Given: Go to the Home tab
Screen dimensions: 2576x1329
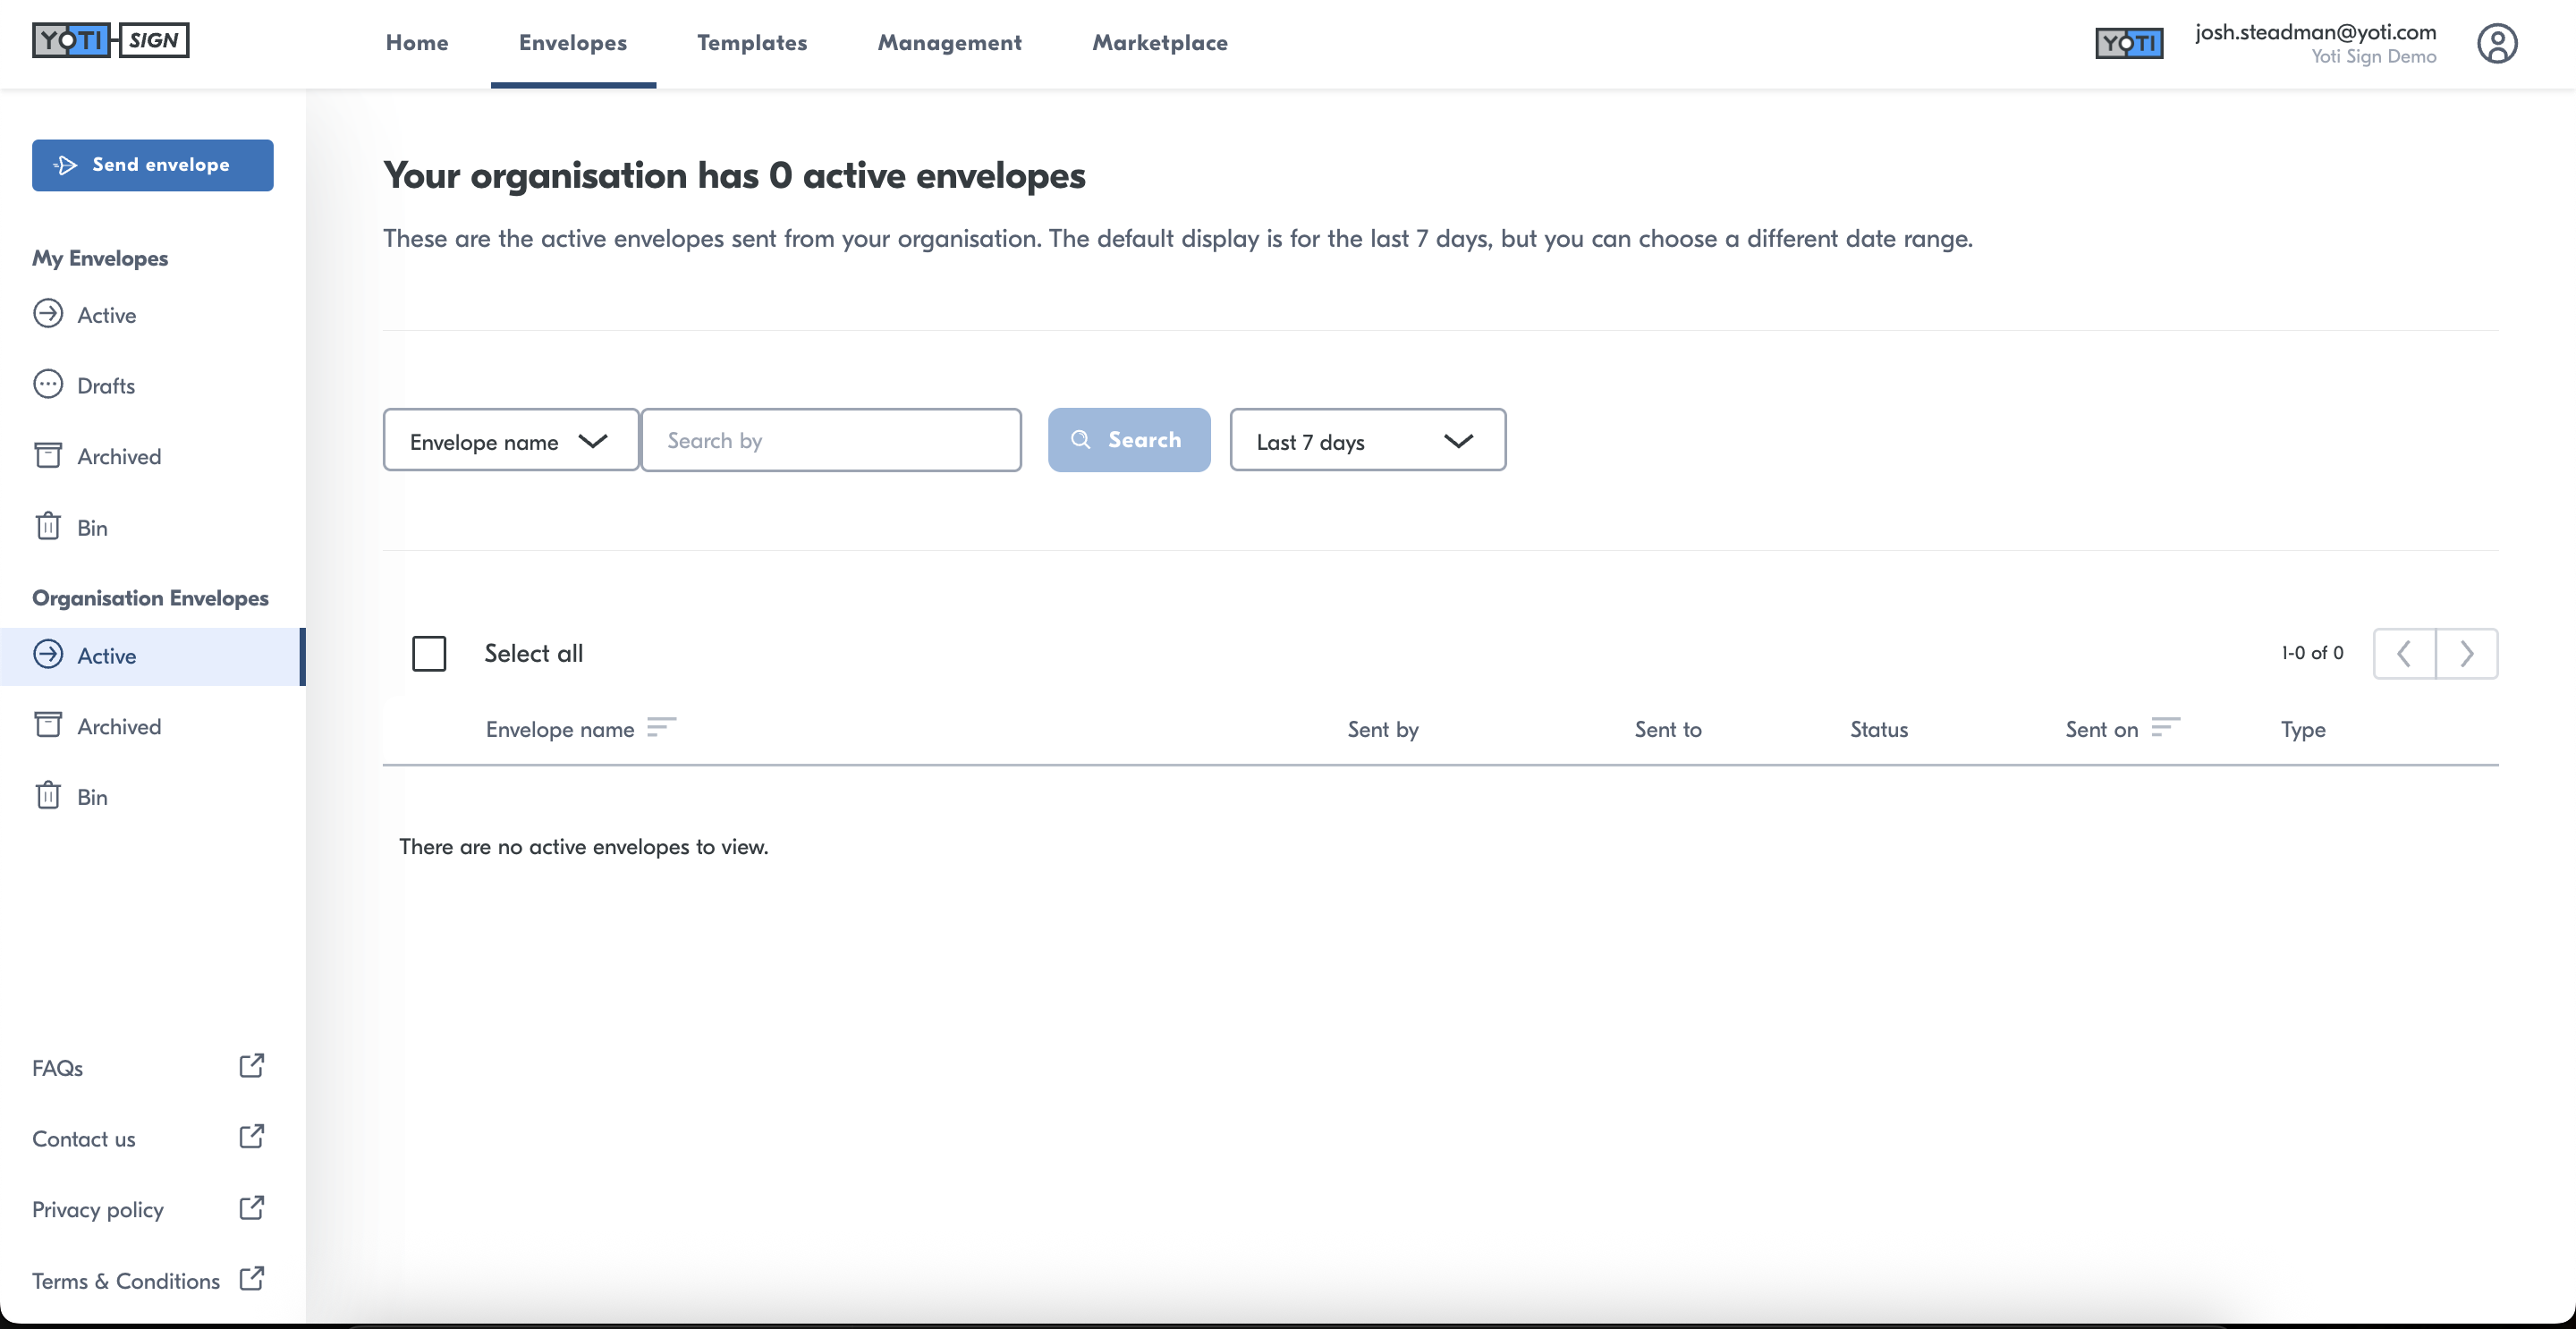Looking at the screenshot, I should (x=417, y=43).
